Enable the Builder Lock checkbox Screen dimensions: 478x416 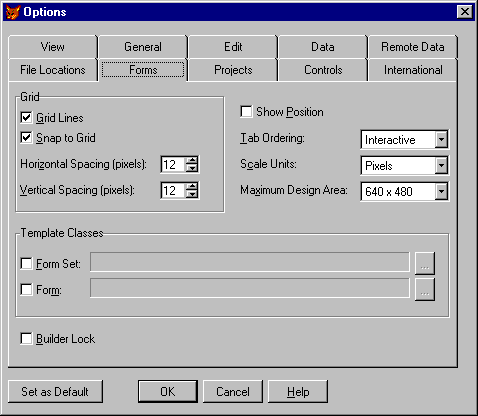[26, 339]
